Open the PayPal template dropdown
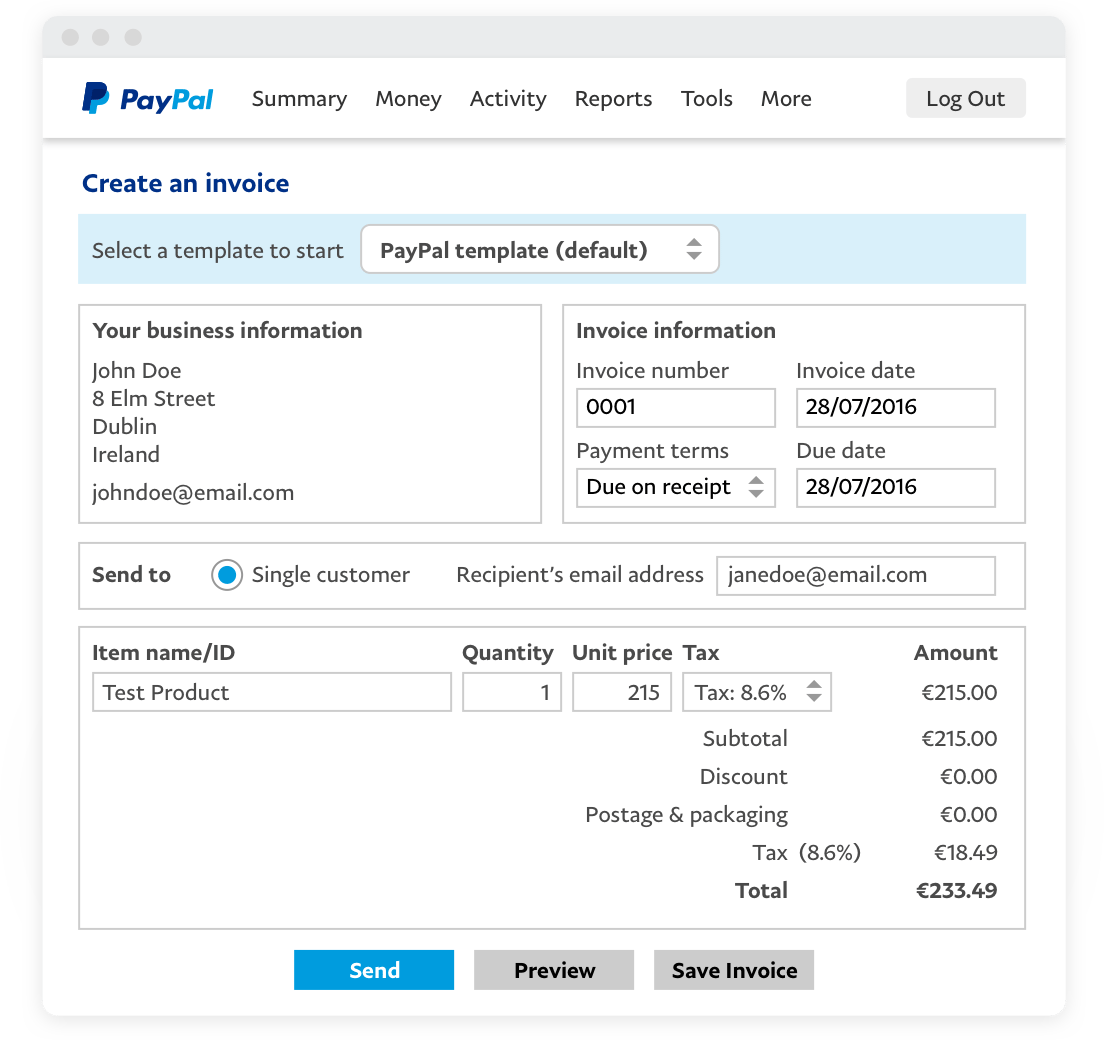1104x1040 pixels. [x=539, y=250]
